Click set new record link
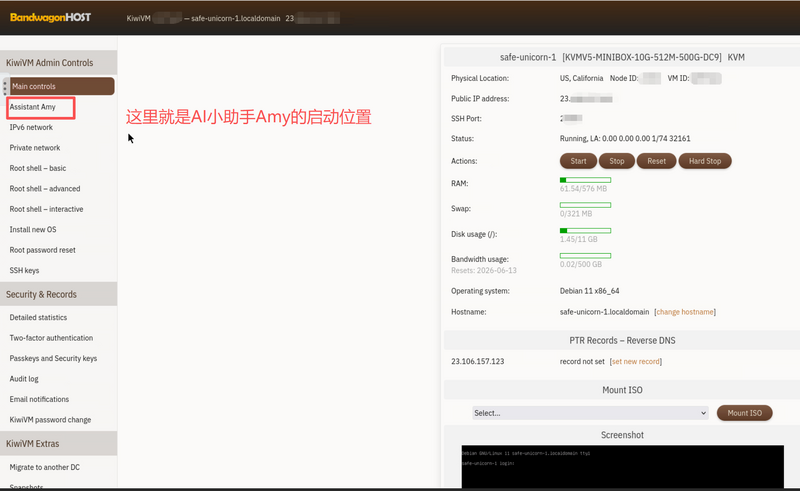 (x=636, y=361)
